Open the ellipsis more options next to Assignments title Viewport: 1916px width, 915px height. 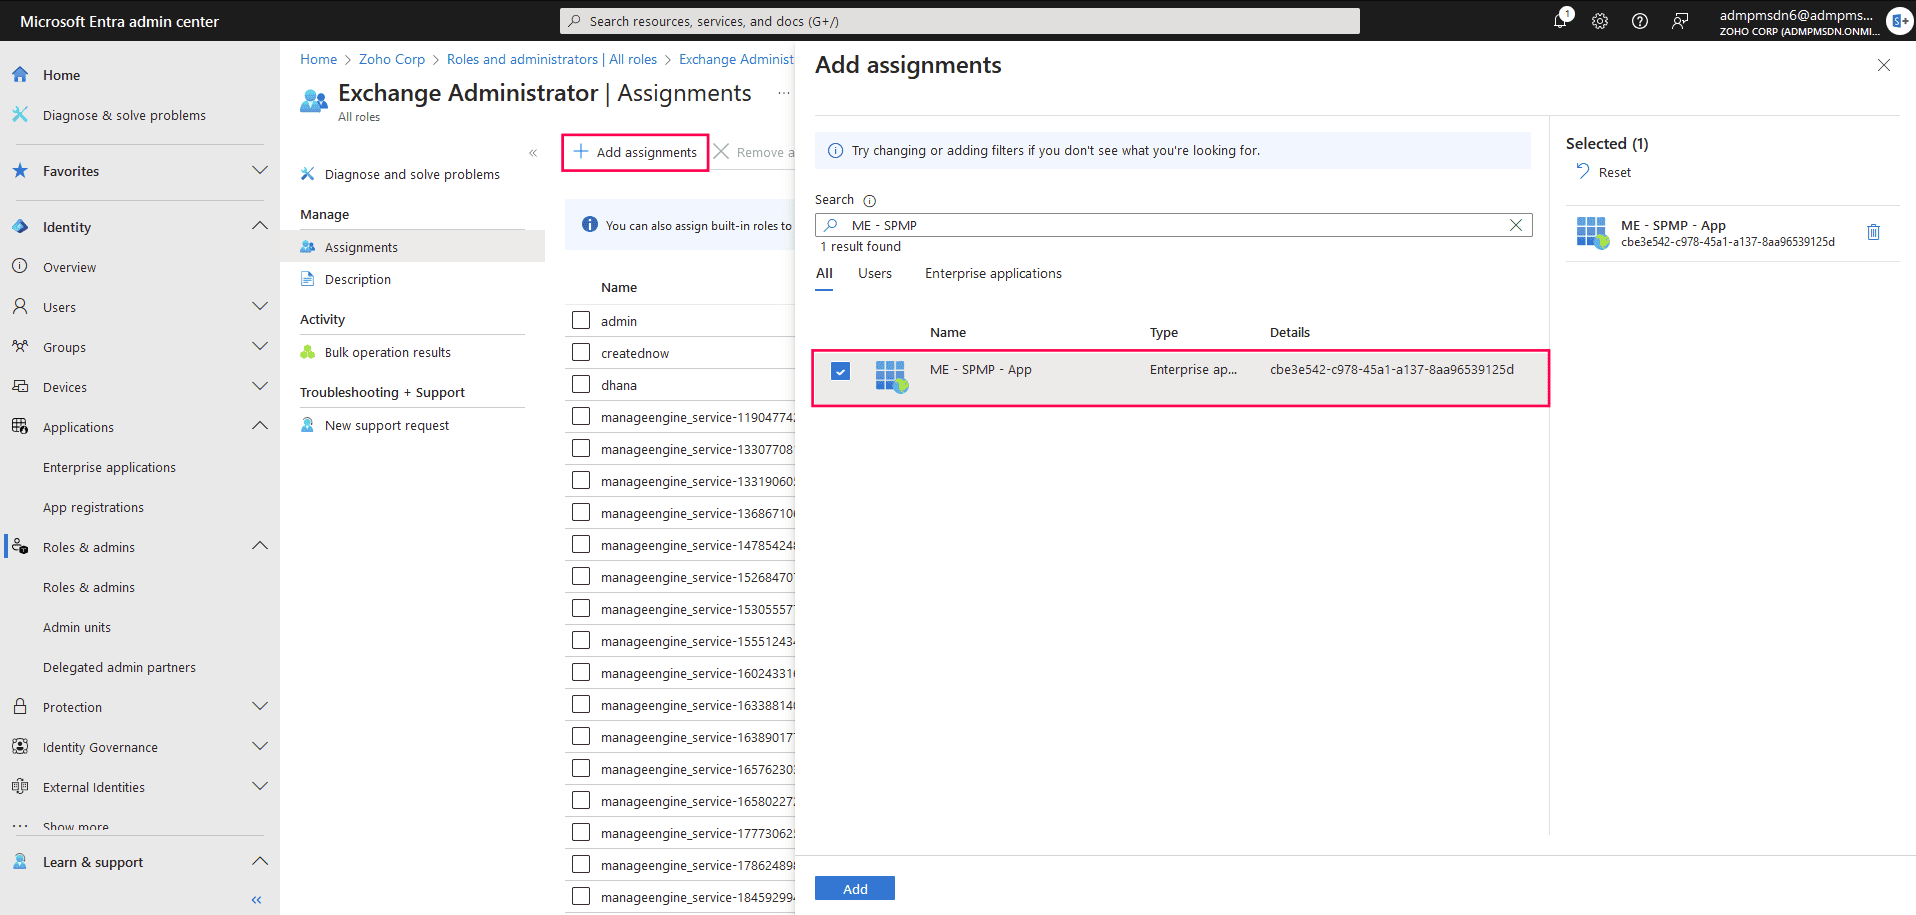pos(784,93)
